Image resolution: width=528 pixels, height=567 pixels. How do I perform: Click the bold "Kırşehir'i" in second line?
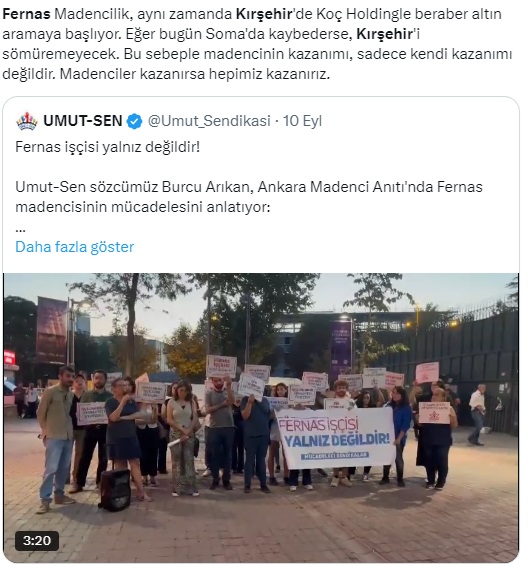pyautogui.click(x=388, y=34)
